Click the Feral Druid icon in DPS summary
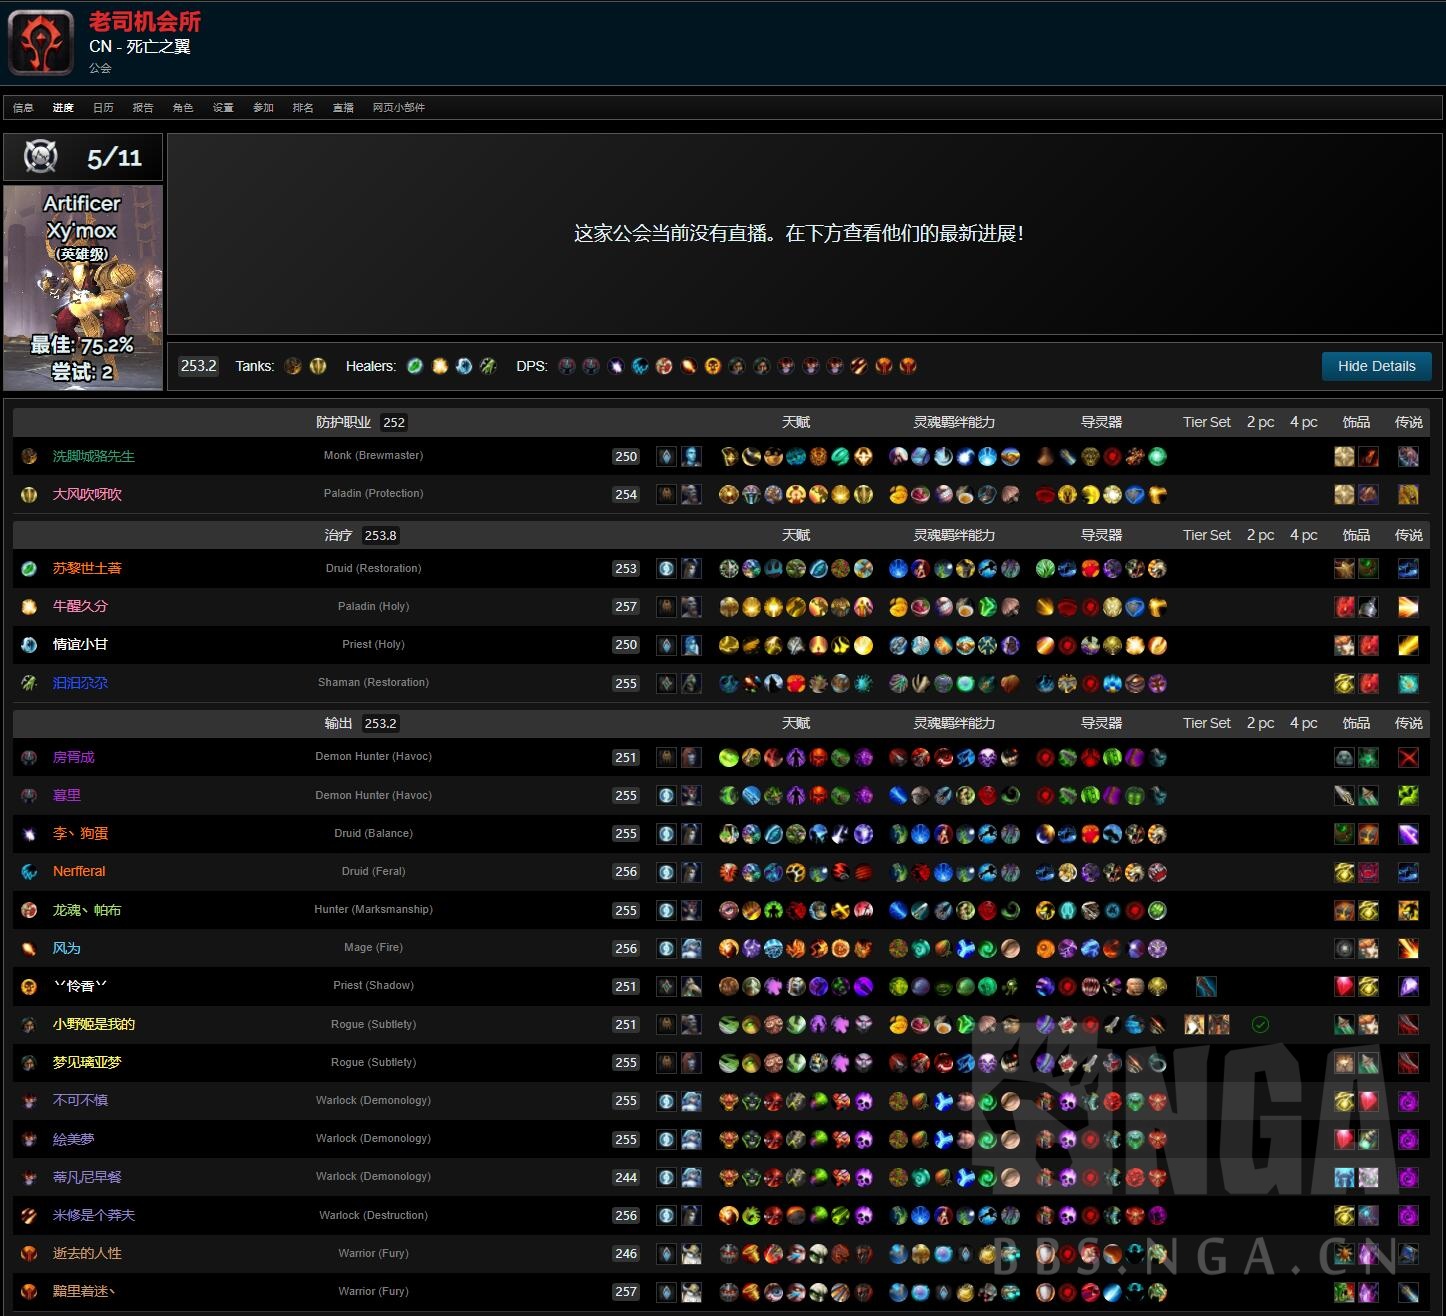Screen dimensions: 1446x1316 point(640,366)
